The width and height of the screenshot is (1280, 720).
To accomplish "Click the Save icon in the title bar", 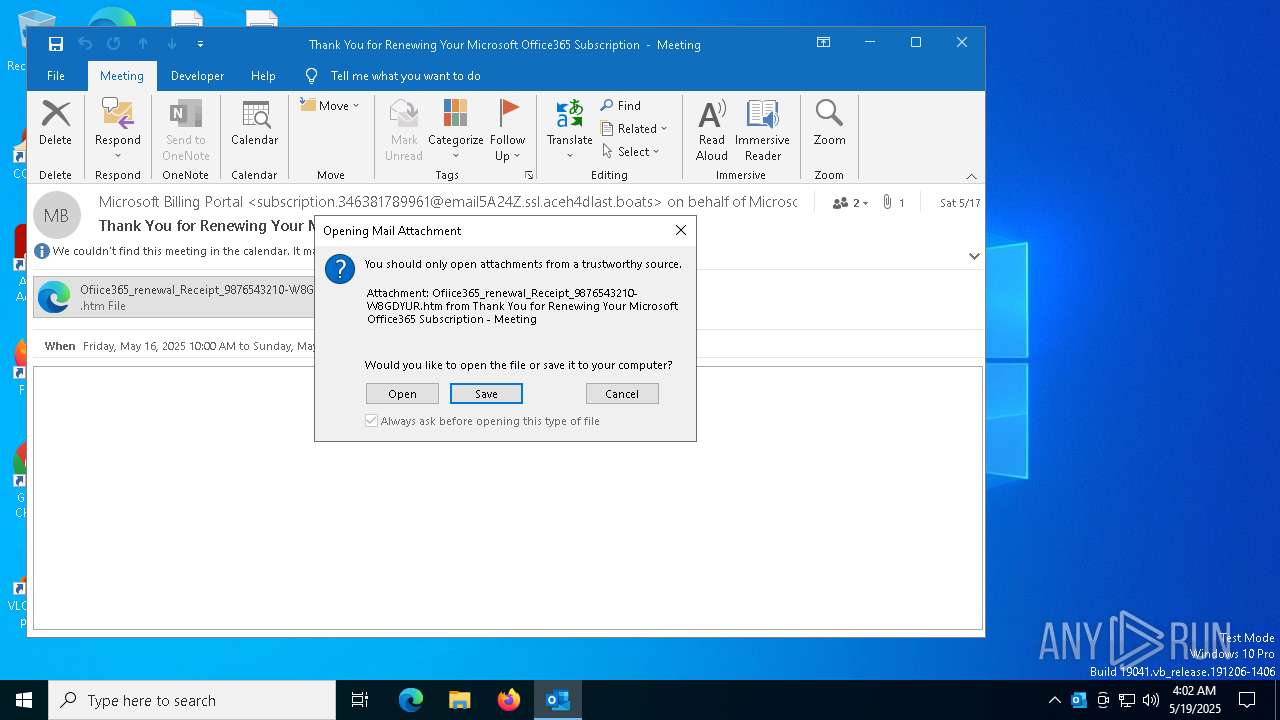I will coord(56,44).
